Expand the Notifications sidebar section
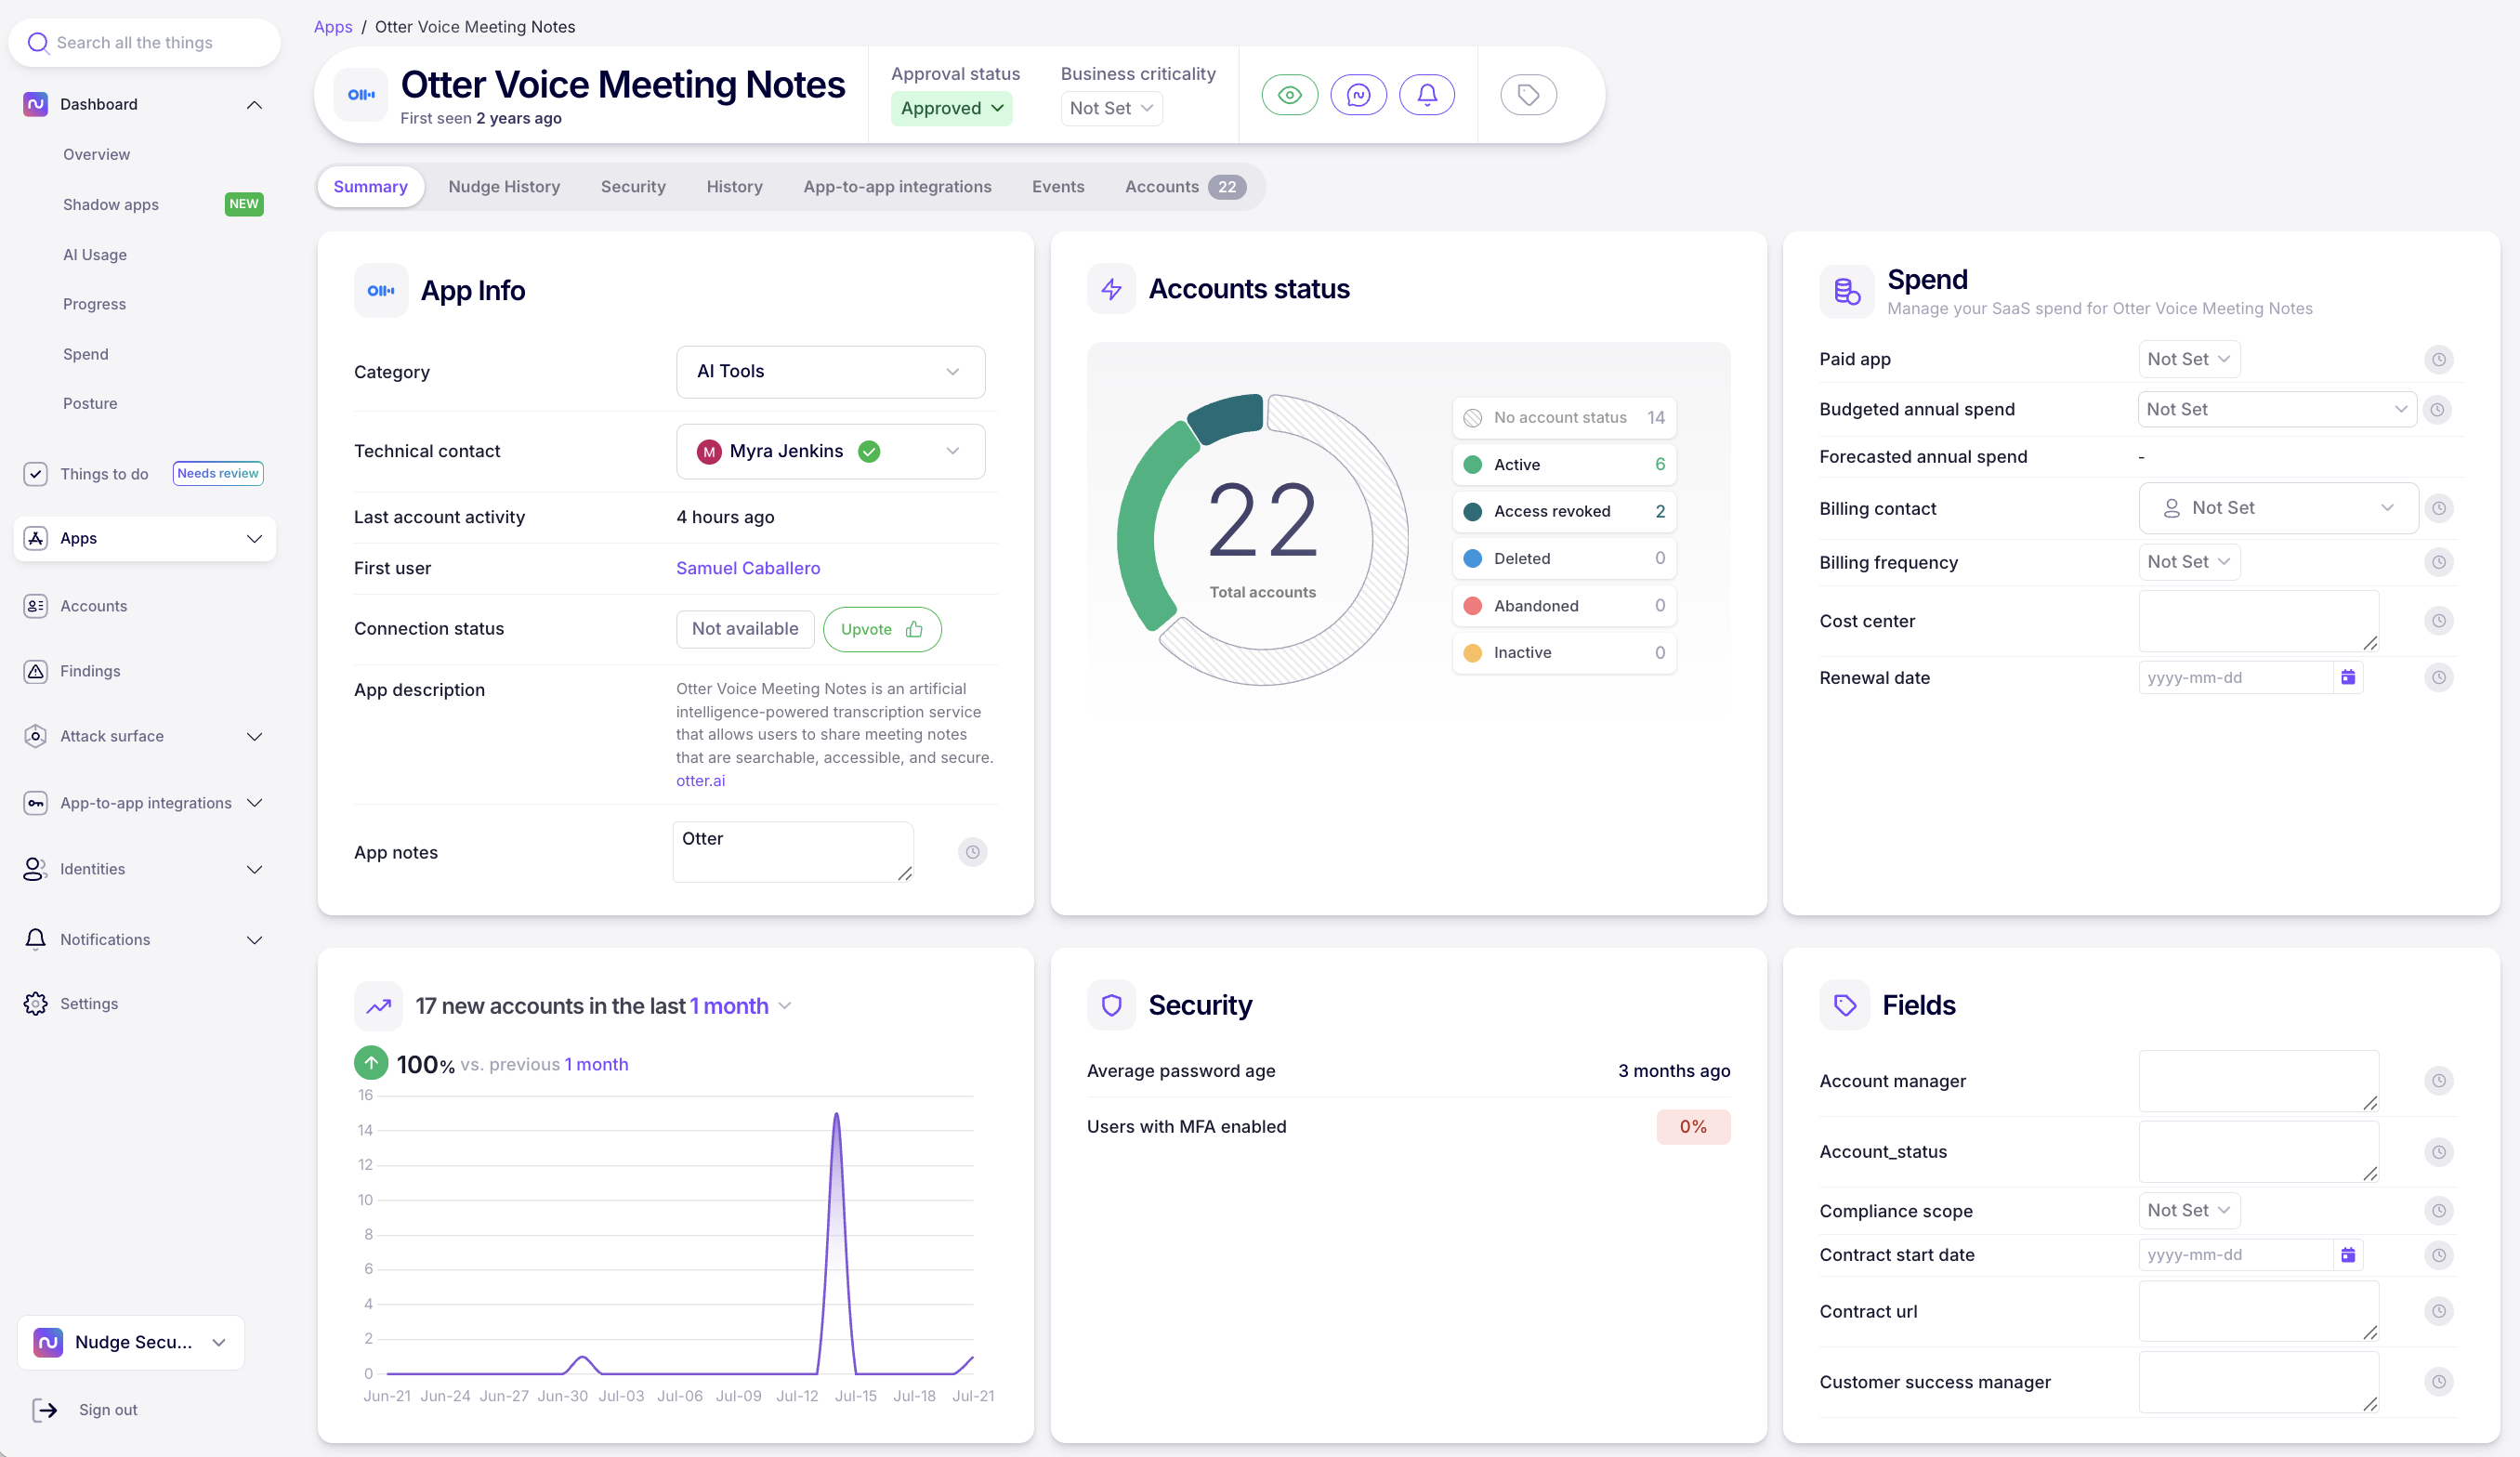2520x1457 pixels. (254, 939)
